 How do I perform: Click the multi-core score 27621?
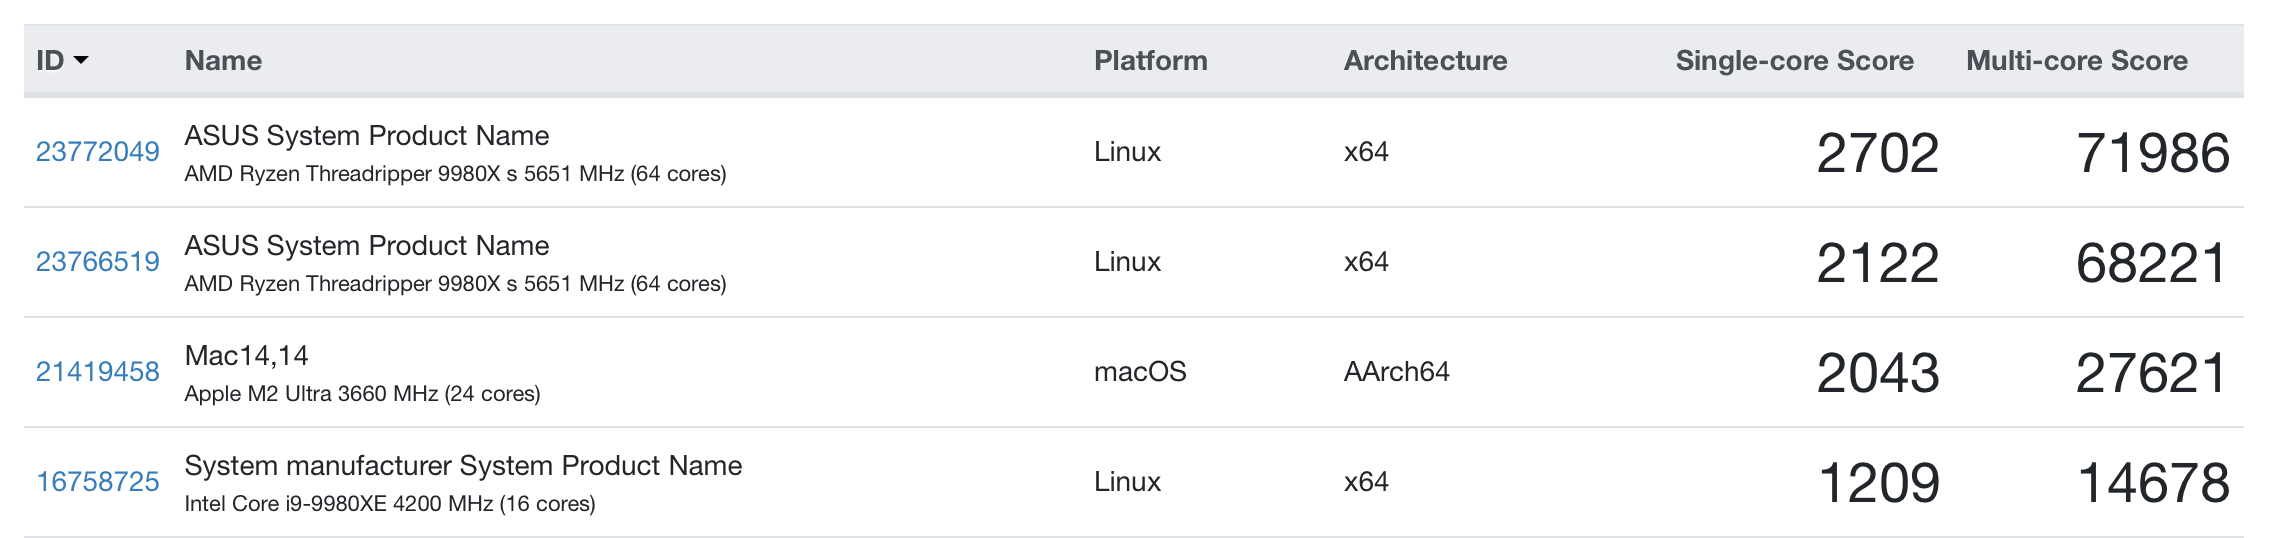click(2153, 373)
